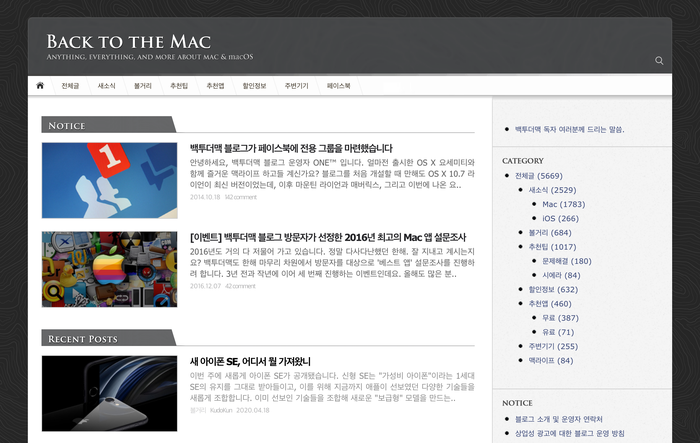700x443 pixels.
Task: Open post title about 2016년 최고의 Mac 앱 설문조사
Action: point(328,237)
